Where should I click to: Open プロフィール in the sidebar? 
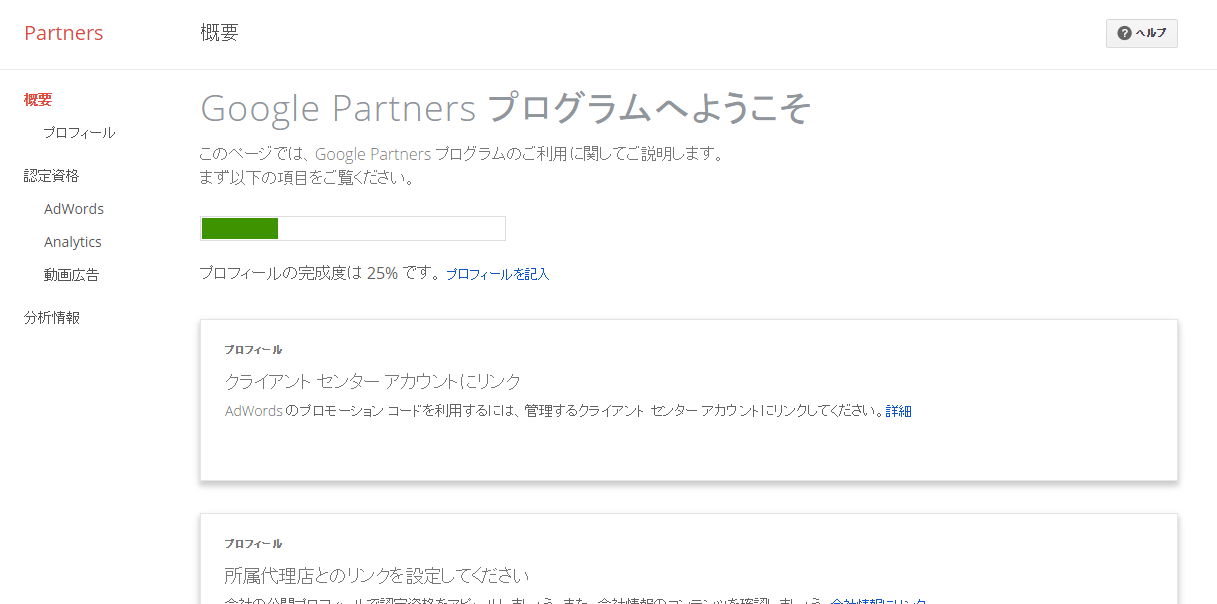(79, 133)
